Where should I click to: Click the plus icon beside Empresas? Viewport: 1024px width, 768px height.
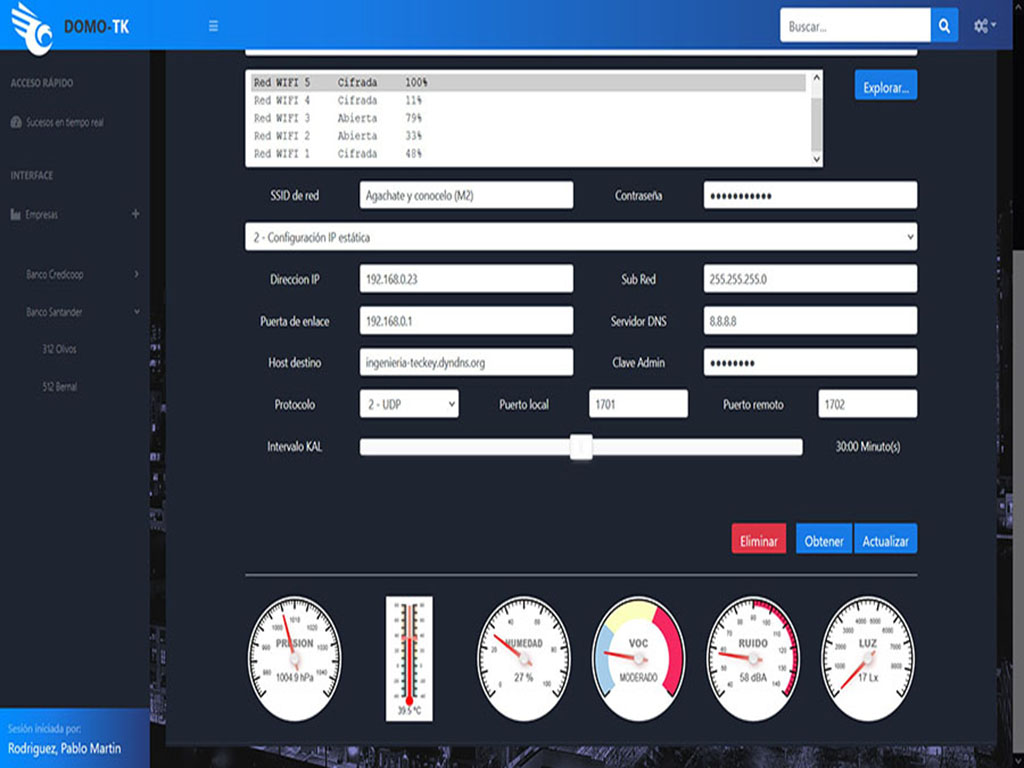[135, 214]
